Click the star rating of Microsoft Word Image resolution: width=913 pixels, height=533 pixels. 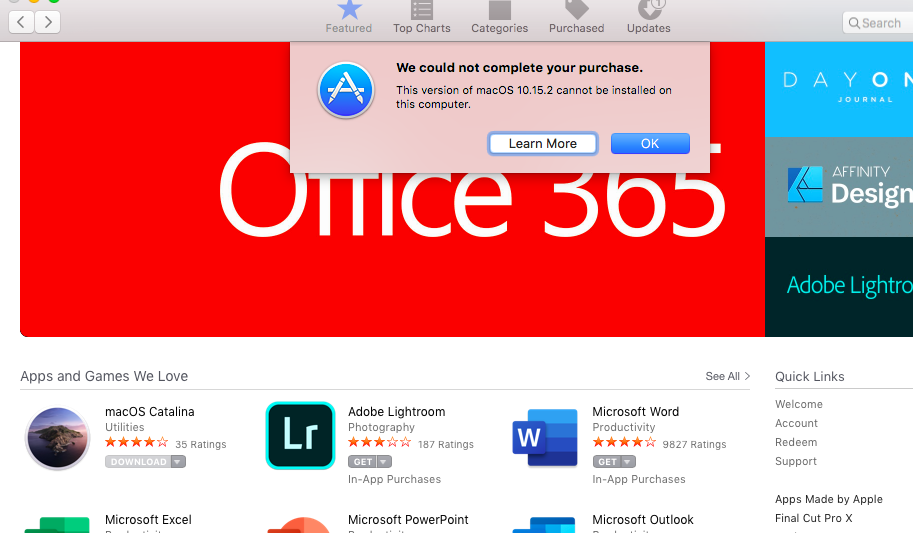pos(624,443)
